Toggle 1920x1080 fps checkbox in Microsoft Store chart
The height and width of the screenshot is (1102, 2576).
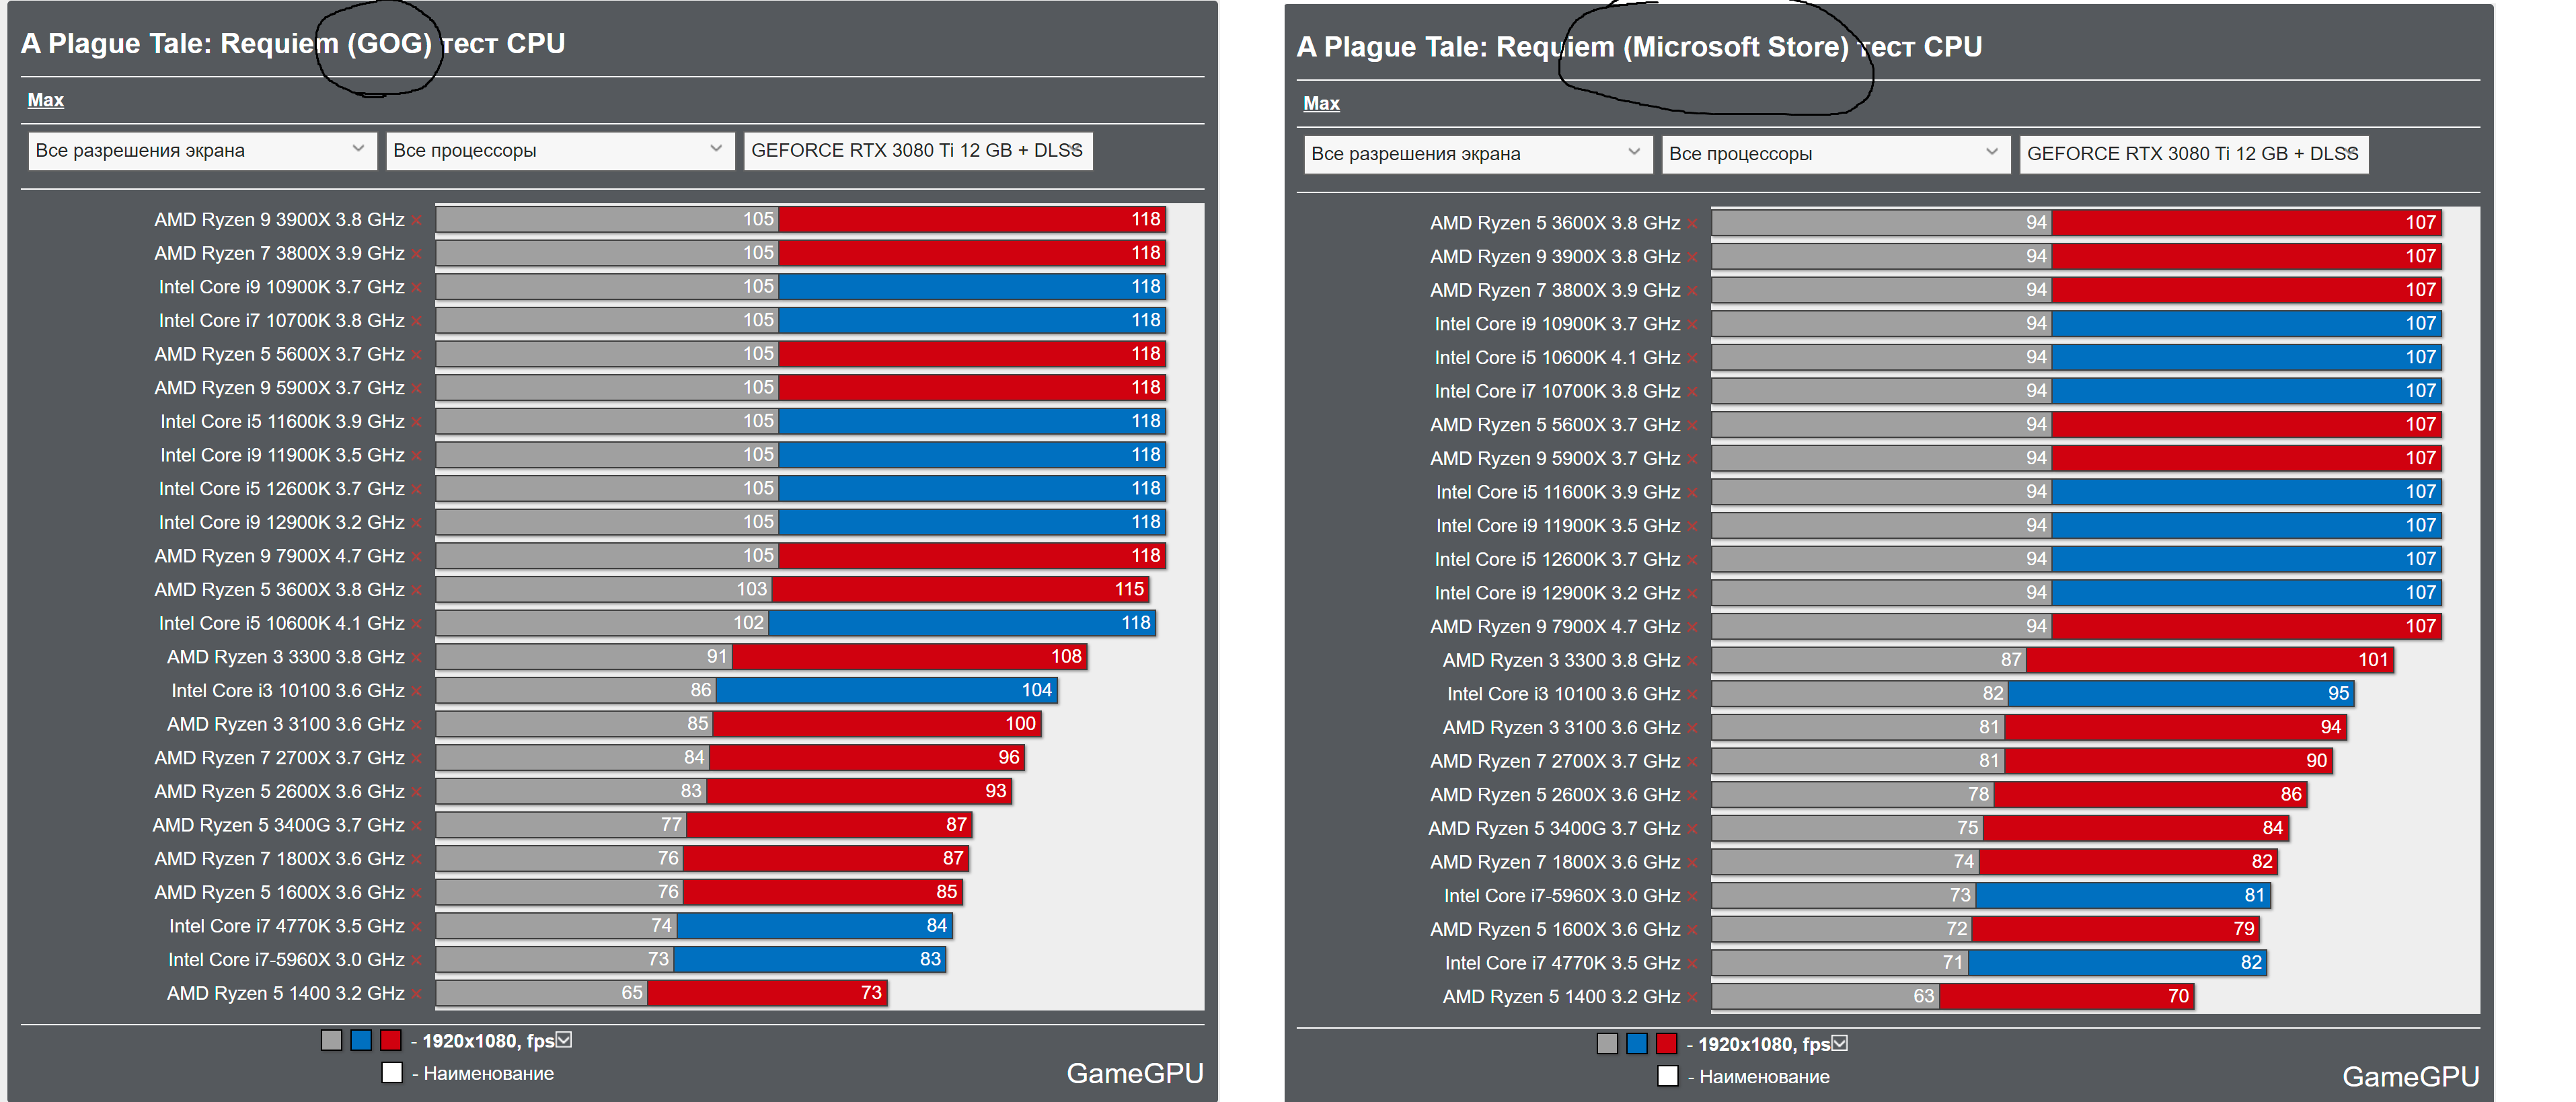[1840, 1043]
